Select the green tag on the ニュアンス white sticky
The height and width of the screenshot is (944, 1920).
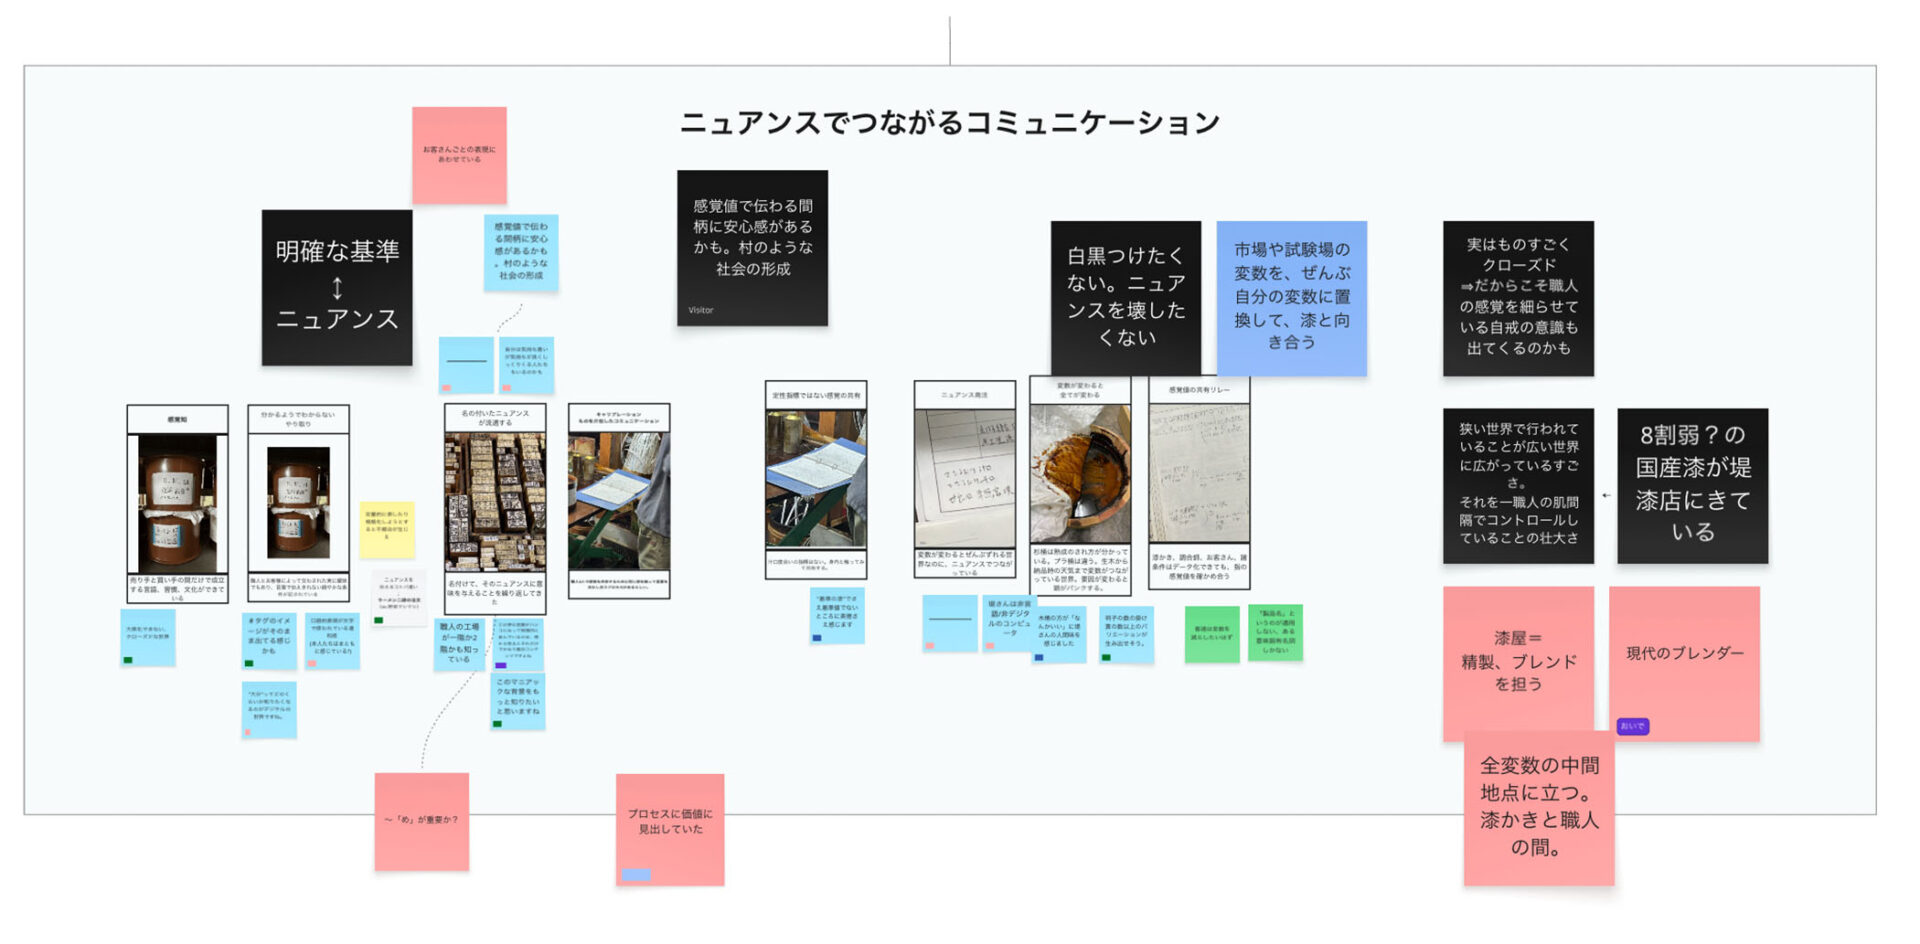point(379,621)
